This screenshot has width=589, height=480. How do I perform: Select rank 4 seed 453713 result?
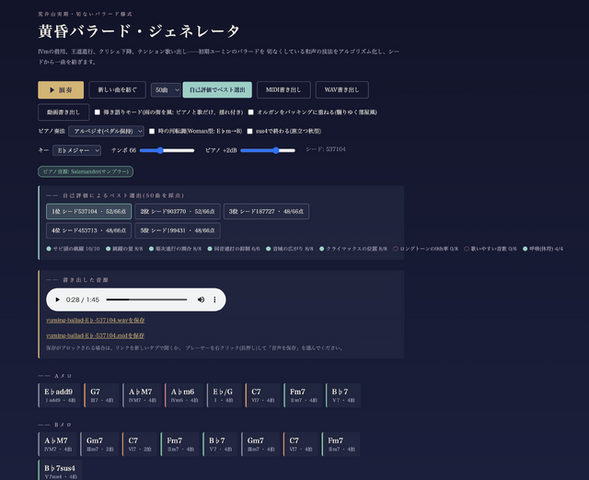tap(89, 231)
